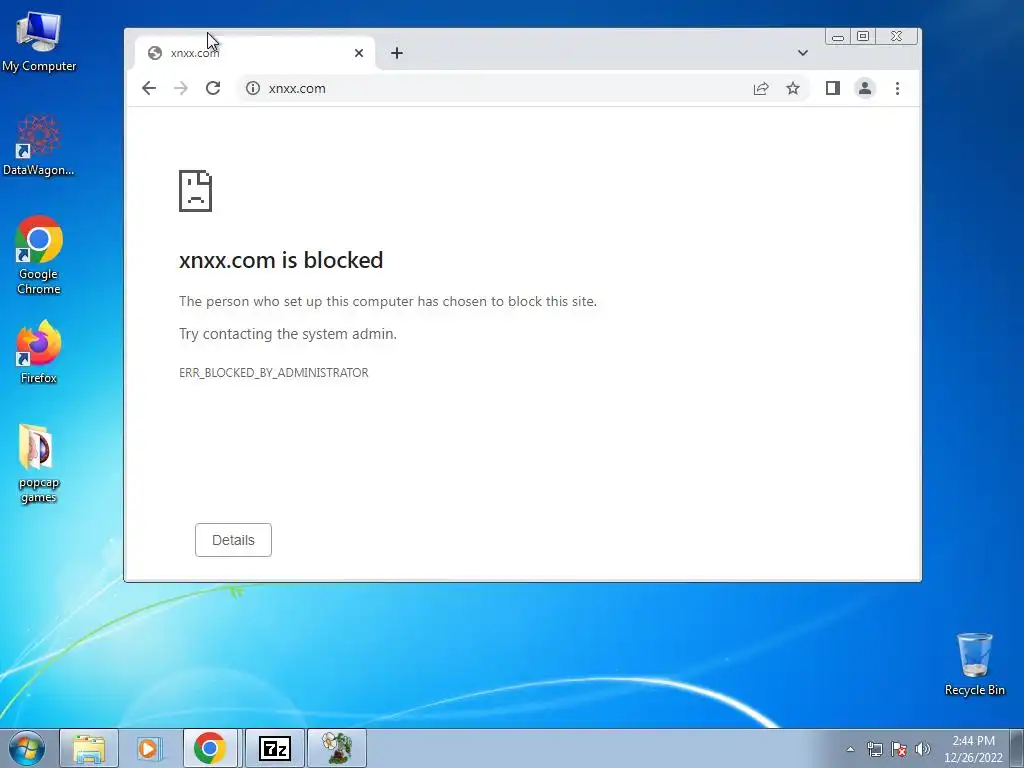Open 7-Zip from the taskbar
The image size is (1024, 768).
coord(274,748)
